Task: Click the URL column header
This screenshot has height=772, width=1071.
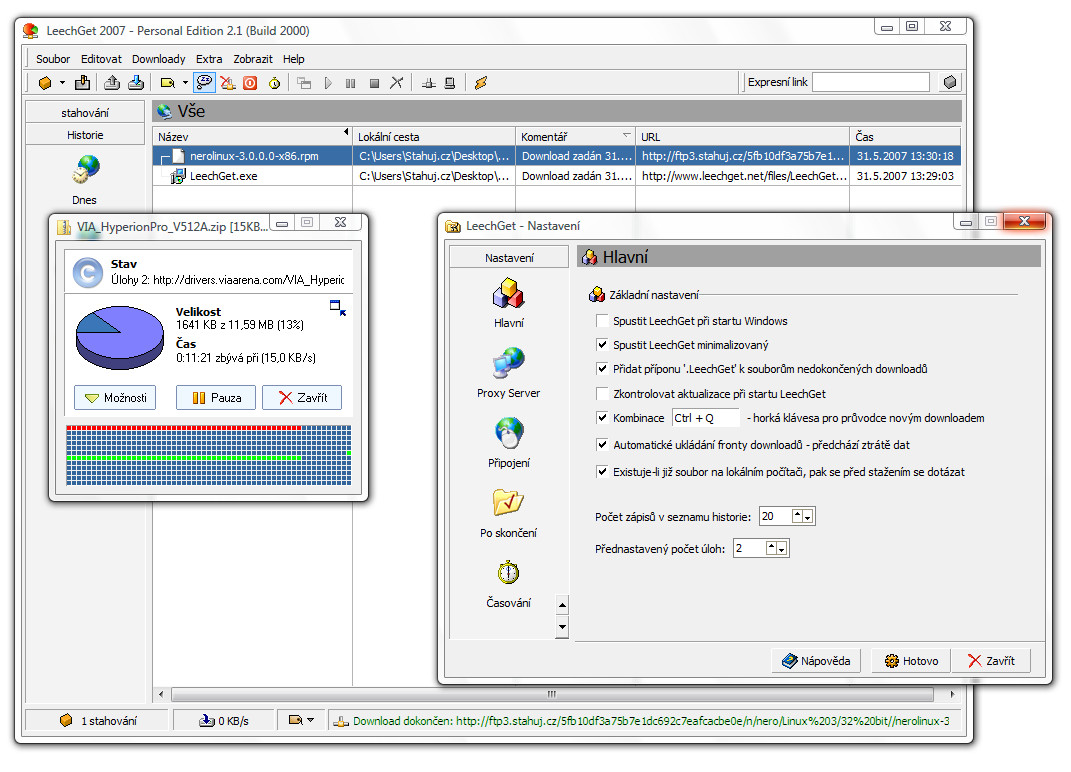Action: pos(742,136)
